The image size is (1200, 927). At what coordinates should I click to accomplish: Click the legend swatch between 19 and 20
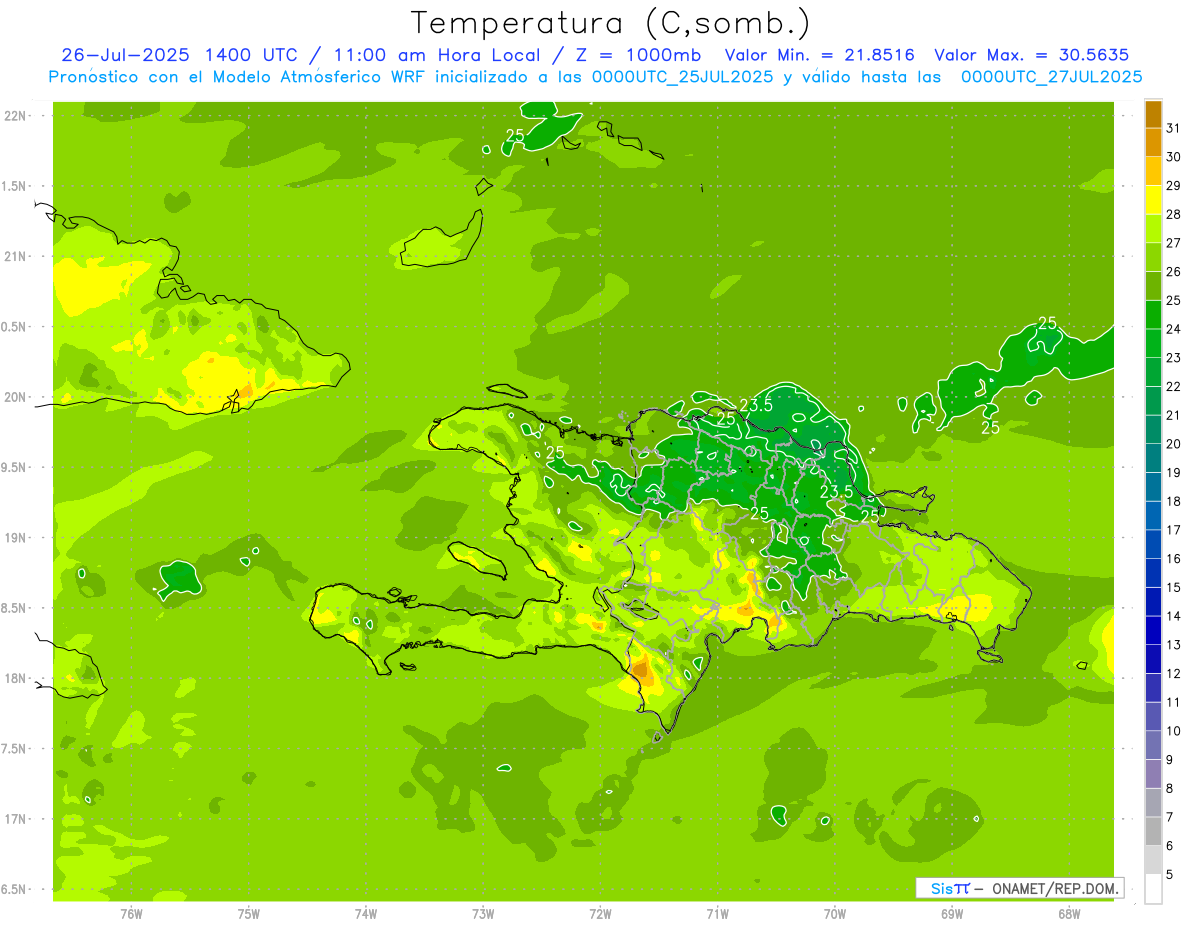1153,458
